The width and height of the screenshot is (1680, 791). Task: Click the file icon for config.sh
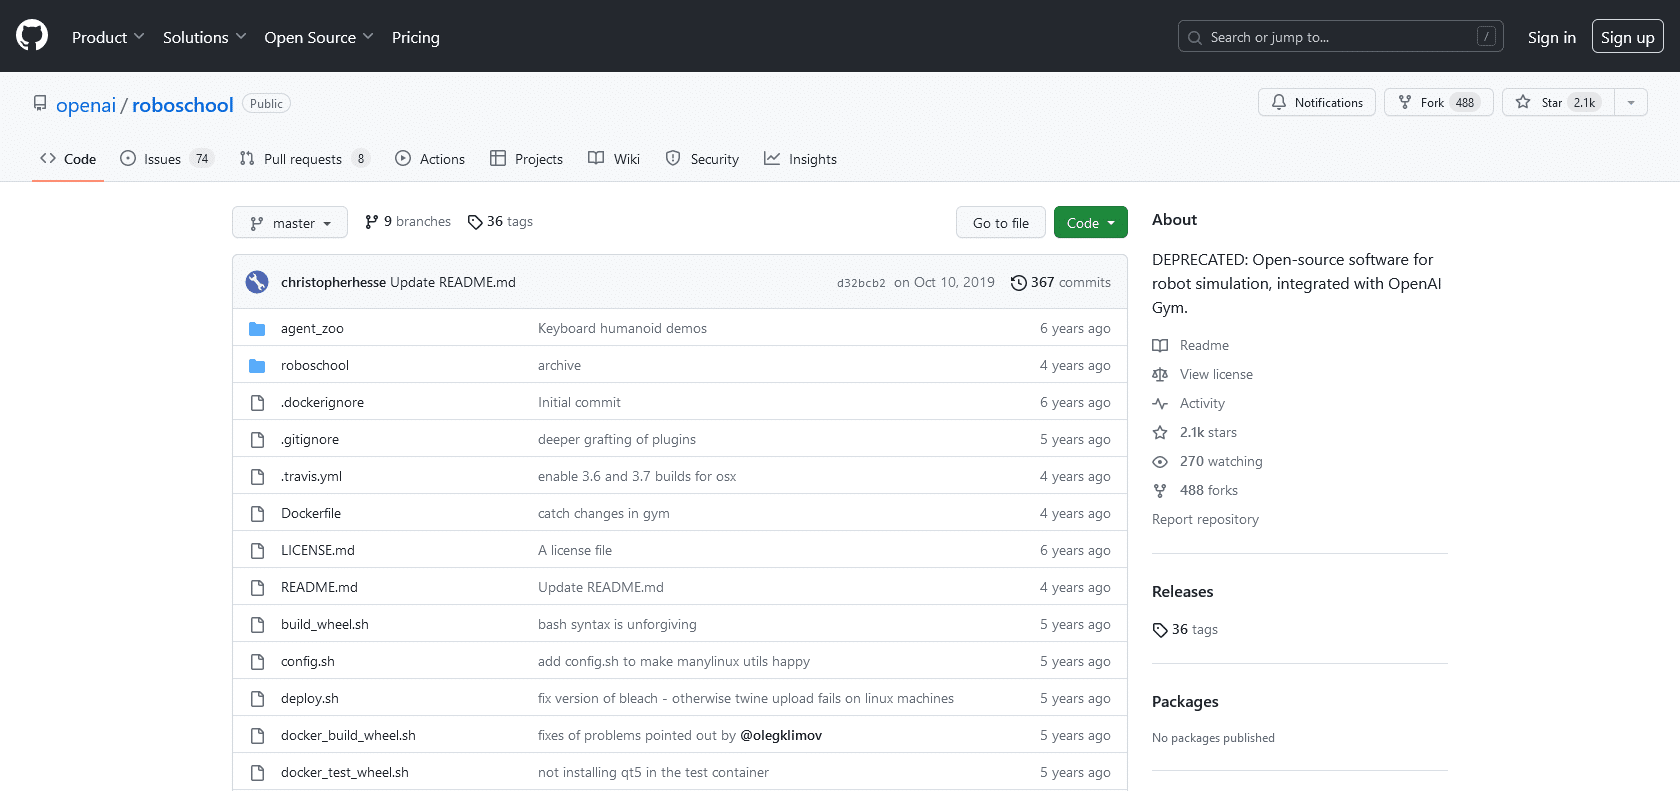point(257,661)
